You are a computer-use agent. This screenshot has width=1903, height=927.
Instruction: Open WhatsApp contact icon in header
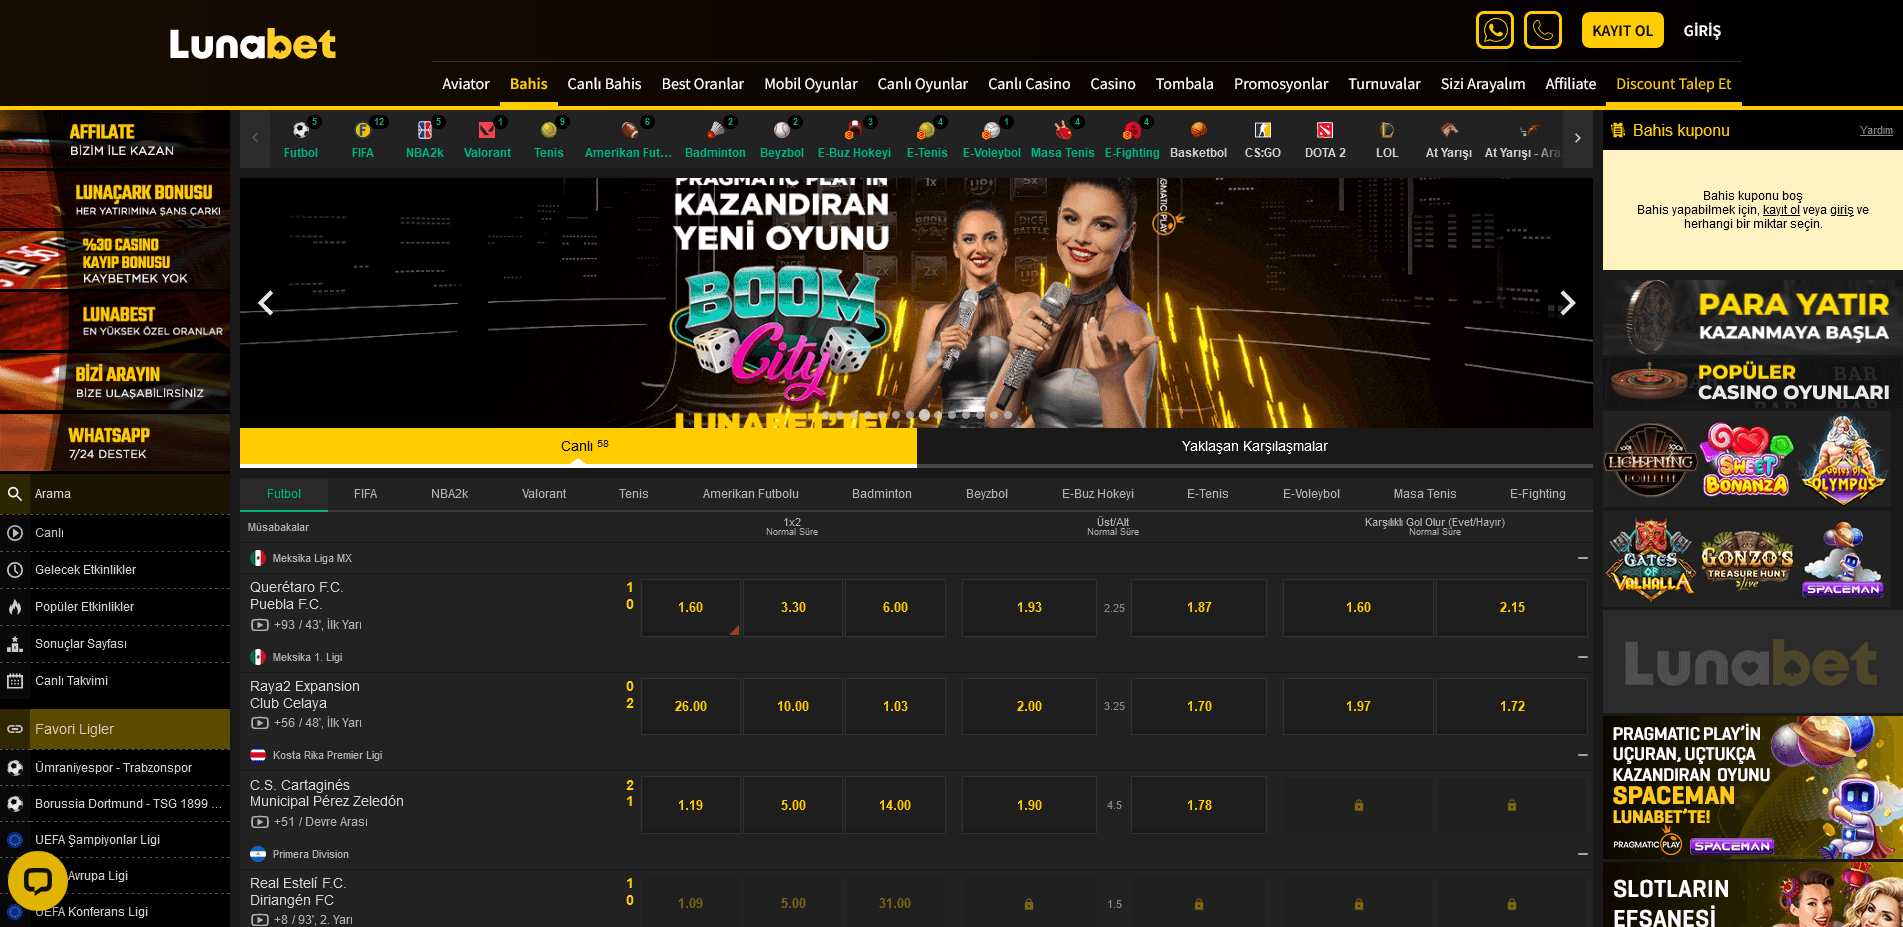point(1494,30)
